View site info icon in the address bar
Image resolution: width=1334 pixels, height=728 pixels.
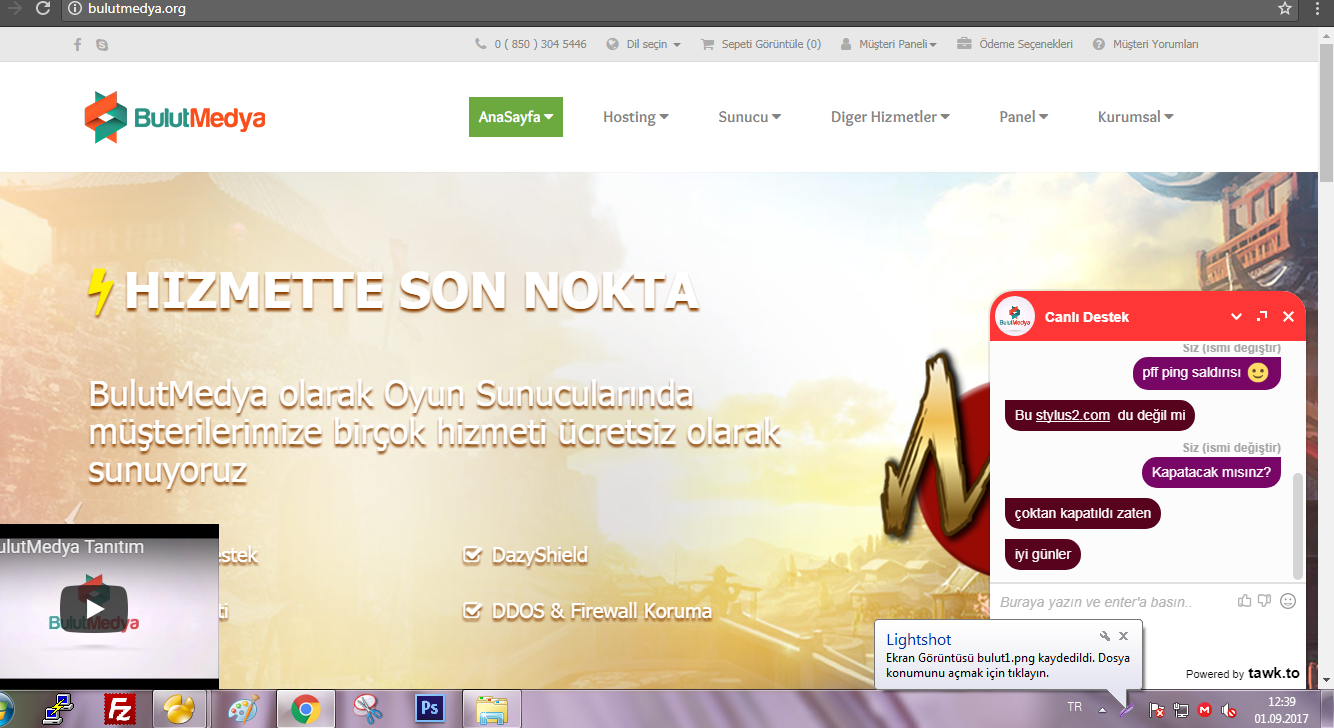(74, 9)
